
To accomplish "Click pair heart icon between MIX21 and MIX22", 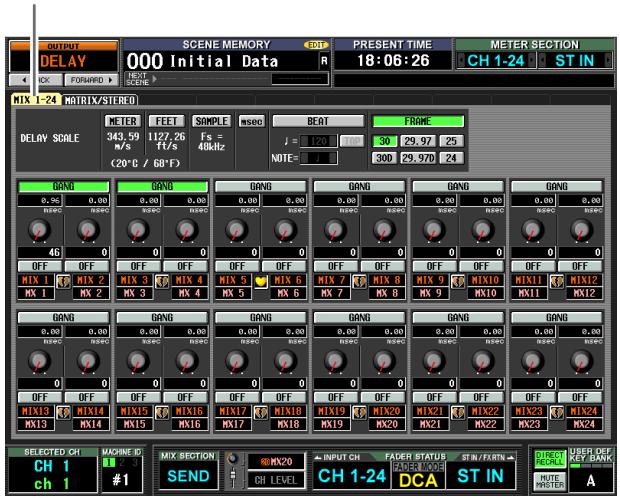I will [x=458, y=413].
